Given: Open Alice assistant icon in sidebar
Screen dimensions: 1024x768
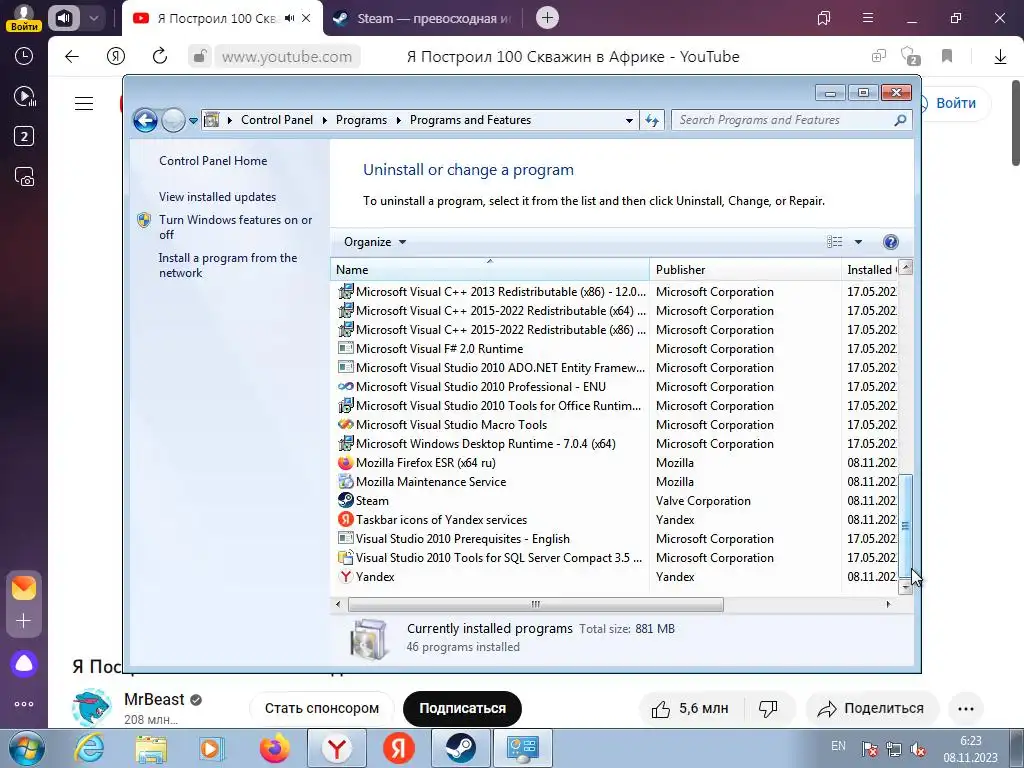Looking at the screenshot, I should [24, 664].
